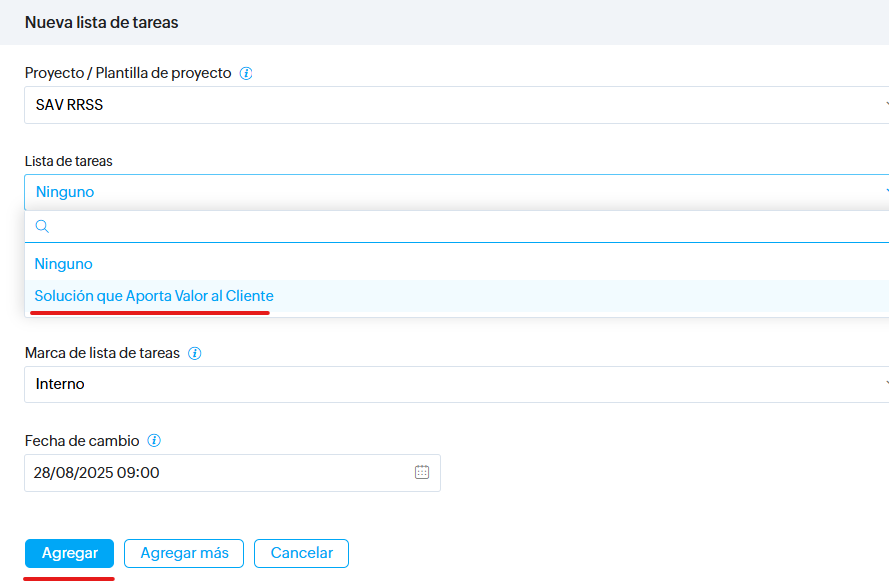Click the info icon beside Proyecto / Plantilla de proyecto

pos(246,73)
